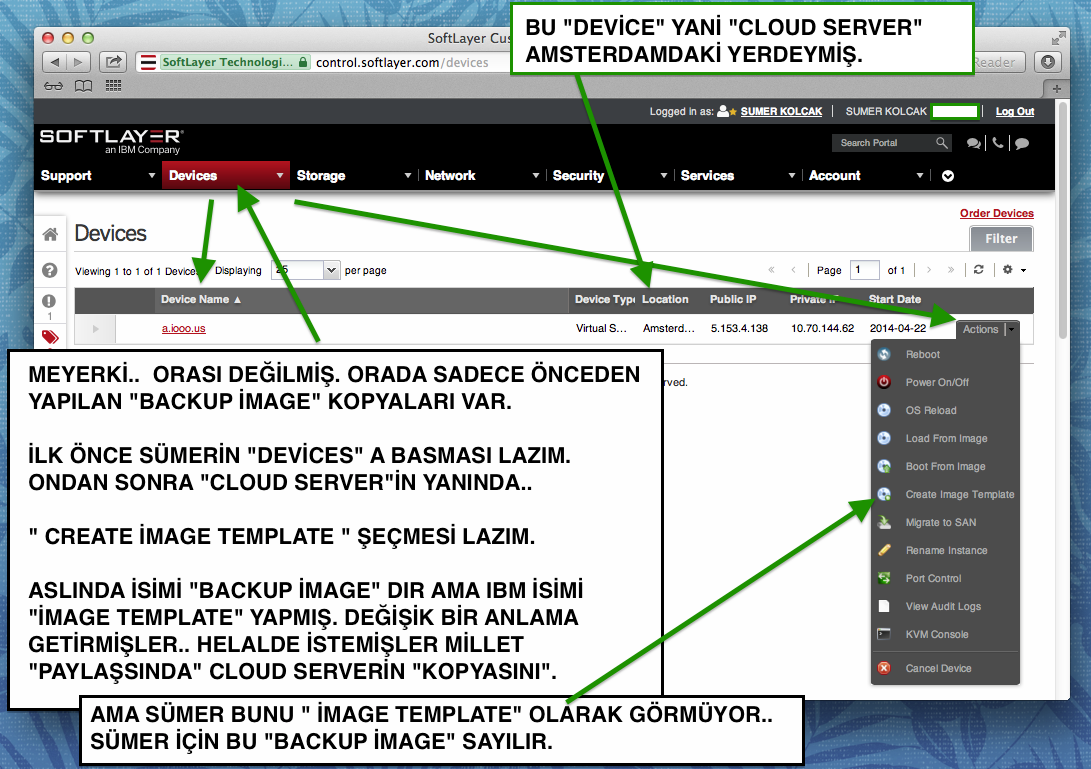Select View Audit Logs
Screen dimensions: 1091x769
click(945, 606)
